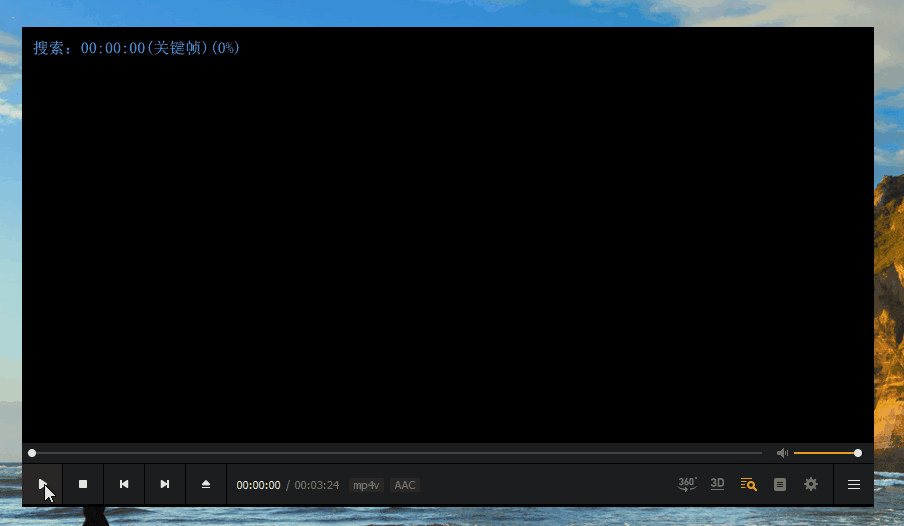Click the elapsed time 00:00:00 display
This screenshot has width=904, height=526.
pos(258,485)
